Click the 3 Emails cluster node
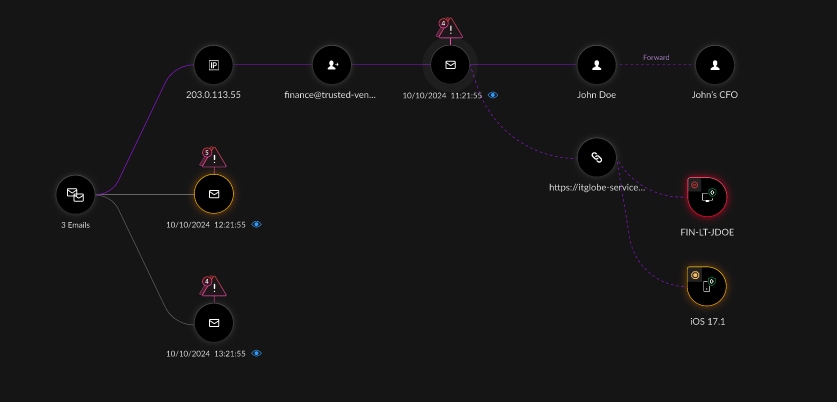837x402 pixels. pyautogui.click(x=76, y=194)
